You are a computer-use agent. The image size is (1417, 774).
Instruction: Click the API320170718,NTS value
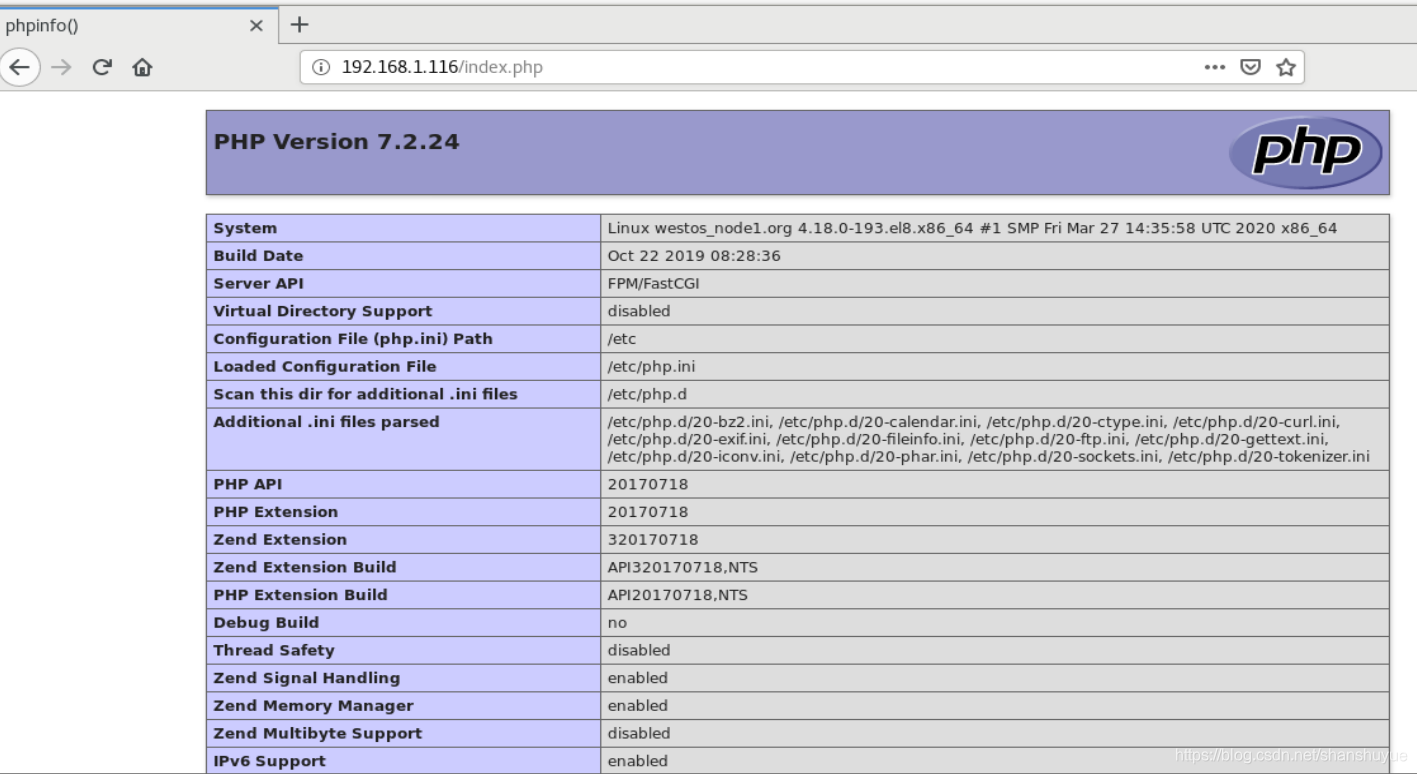tap(682, 567)
